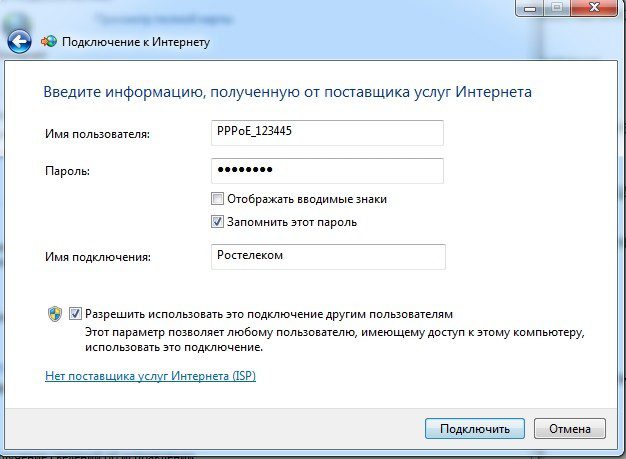Click the connection name field Ростелеком

[328, 257]
